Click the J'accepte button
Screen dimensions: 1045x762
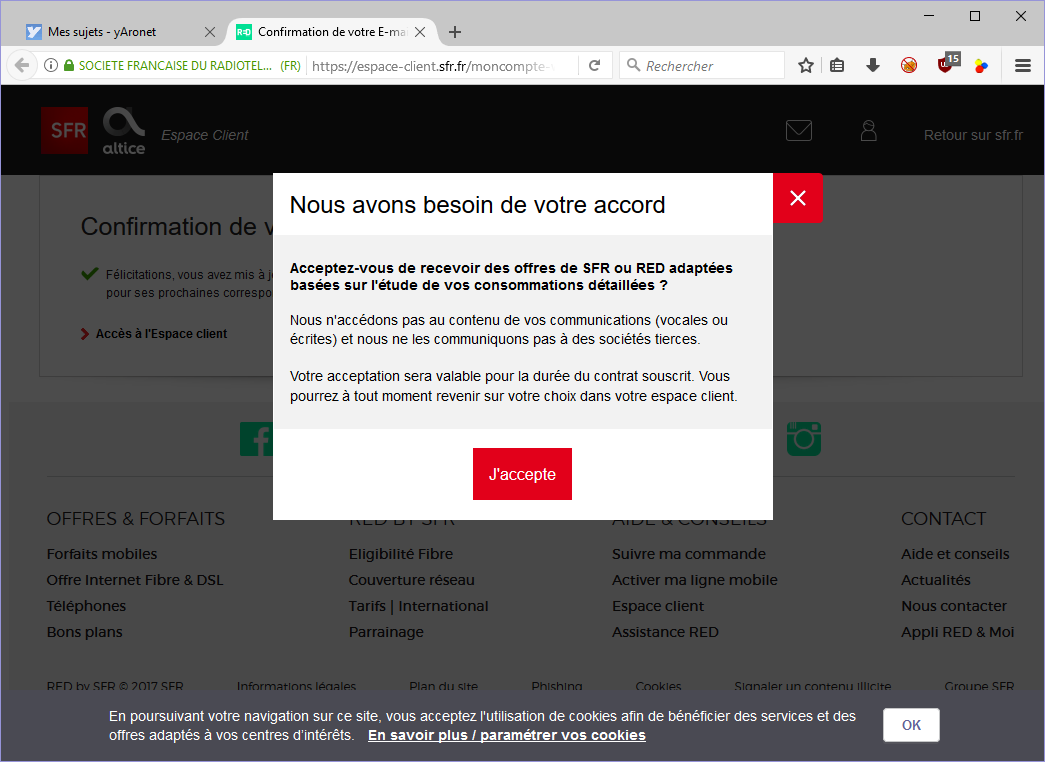click(522, 474)
